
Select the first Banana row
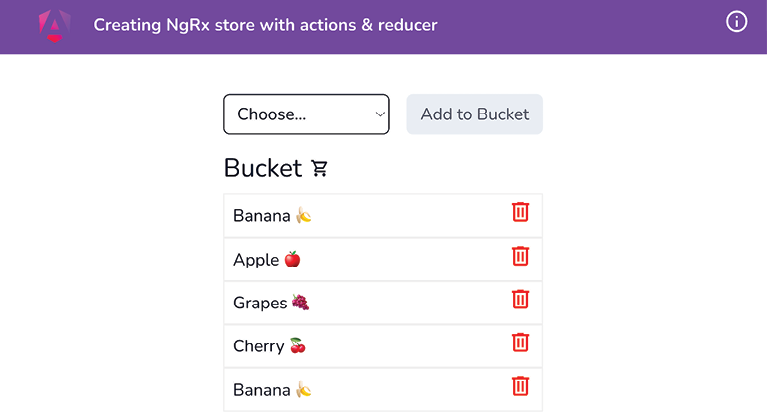click(x=383, y=216)
